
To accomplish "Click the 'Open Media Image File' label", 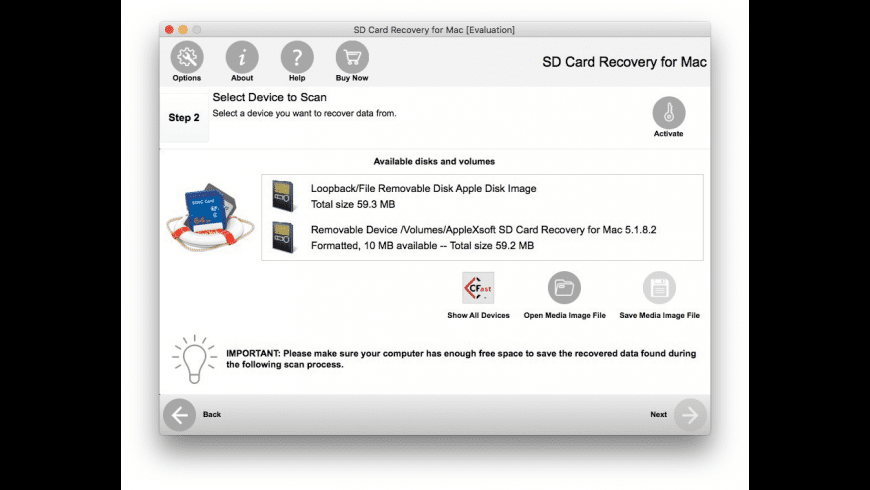I will click(x=565, y=315).
